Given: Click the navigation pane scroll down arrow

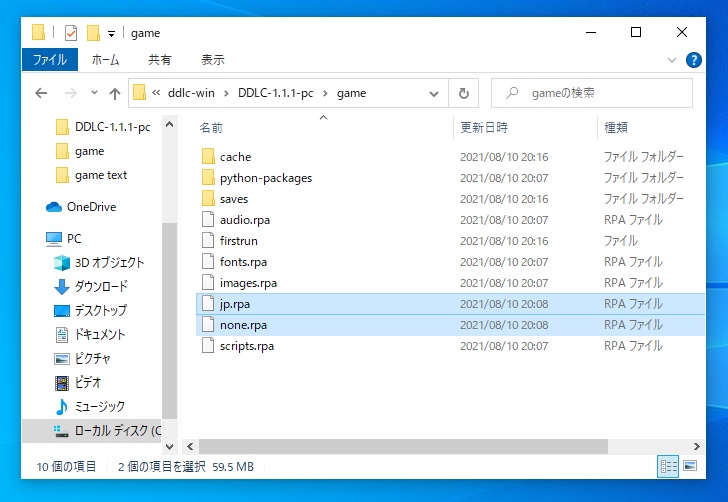Looking at the screenshot, I should point(169,446).
